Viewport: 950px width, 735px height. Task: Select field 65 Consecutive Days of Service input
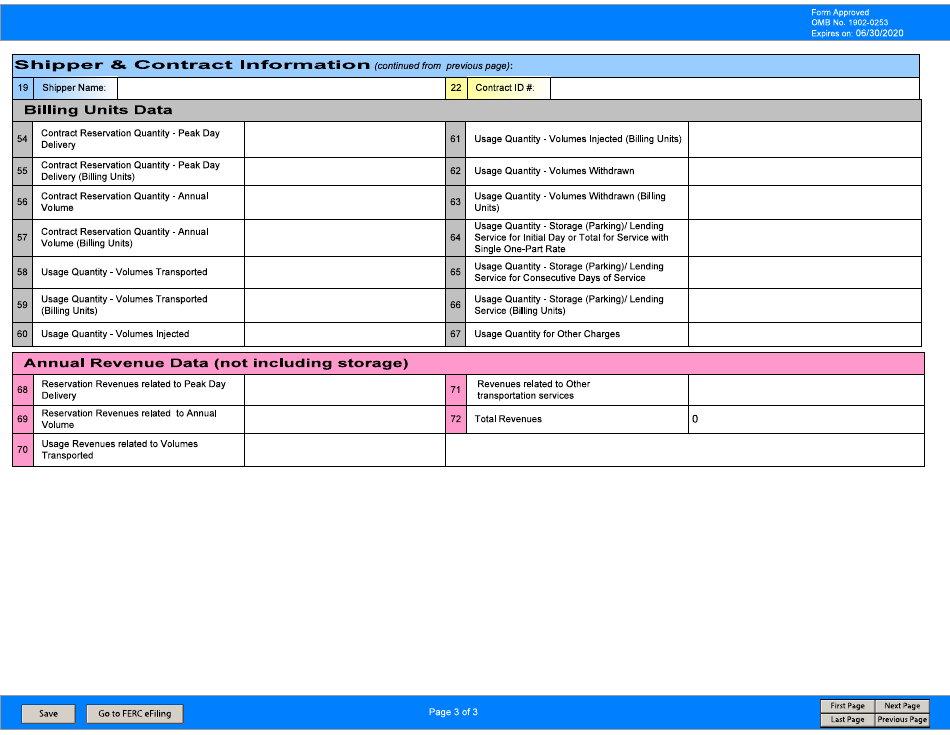tap(804, 272)
